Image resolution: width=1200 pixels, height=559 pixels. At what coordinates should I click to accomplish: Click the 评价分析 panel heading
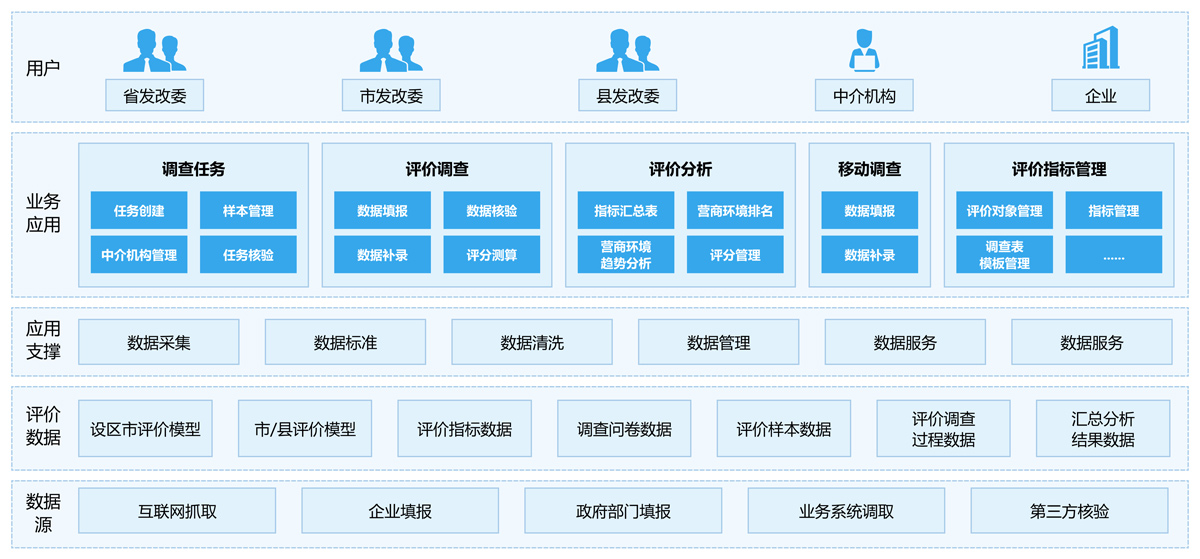(x=680, y=169)
